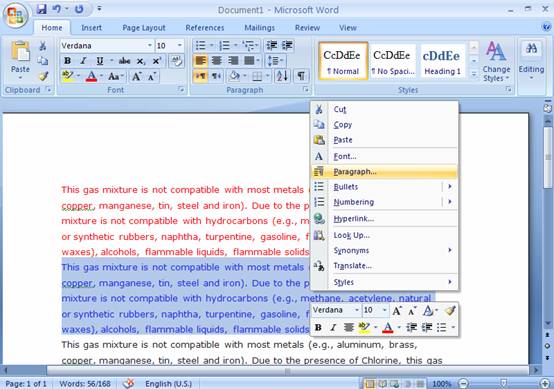554x389 pixels.
Task: Open the References tab
Action: click(x=205, y=28)
